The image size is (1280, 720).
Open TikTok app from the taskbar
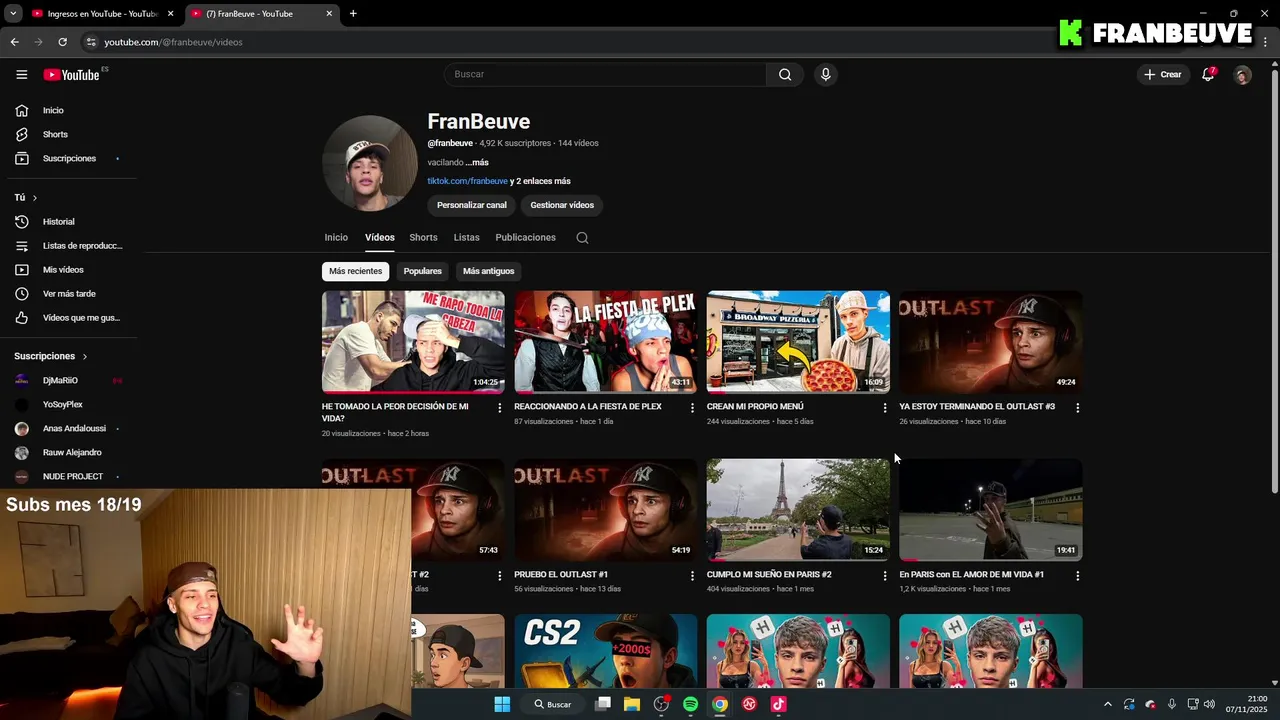tap(779, 704)
